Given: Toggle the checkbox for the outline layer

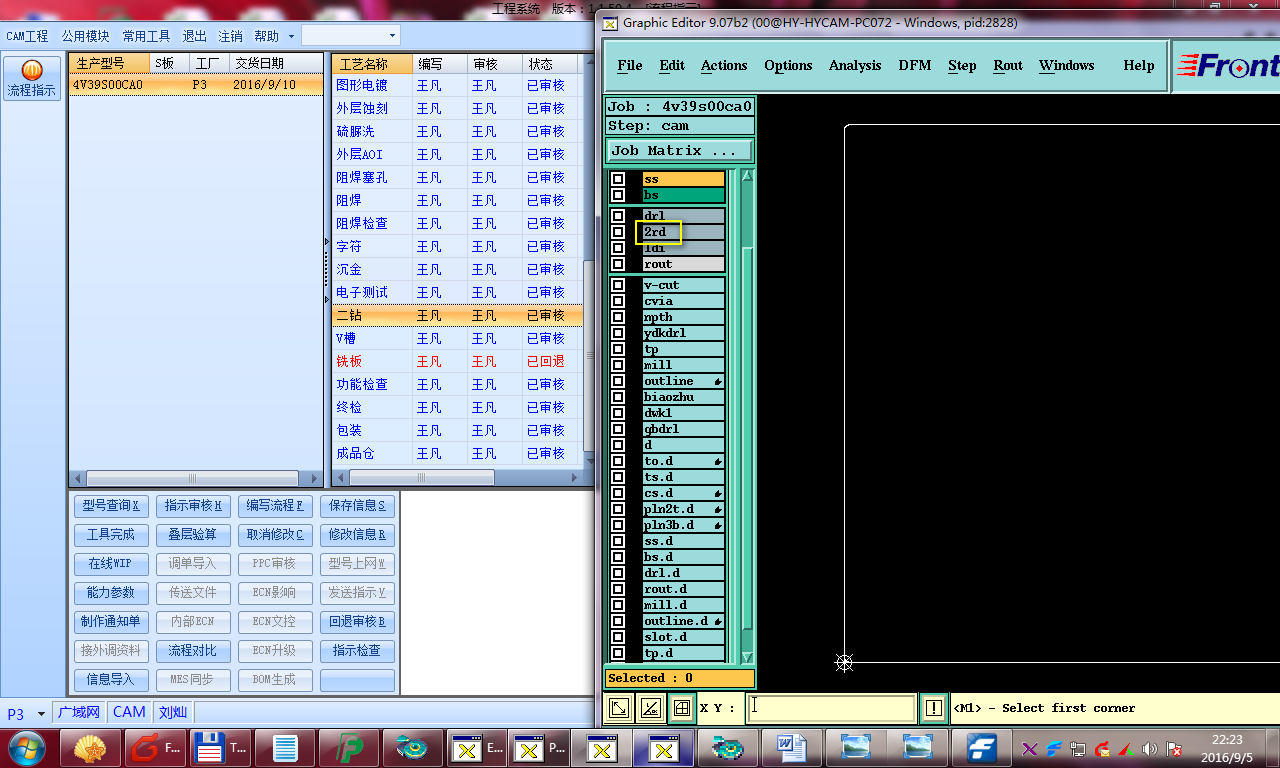Looking at the screenshot, I should [618, 381].
